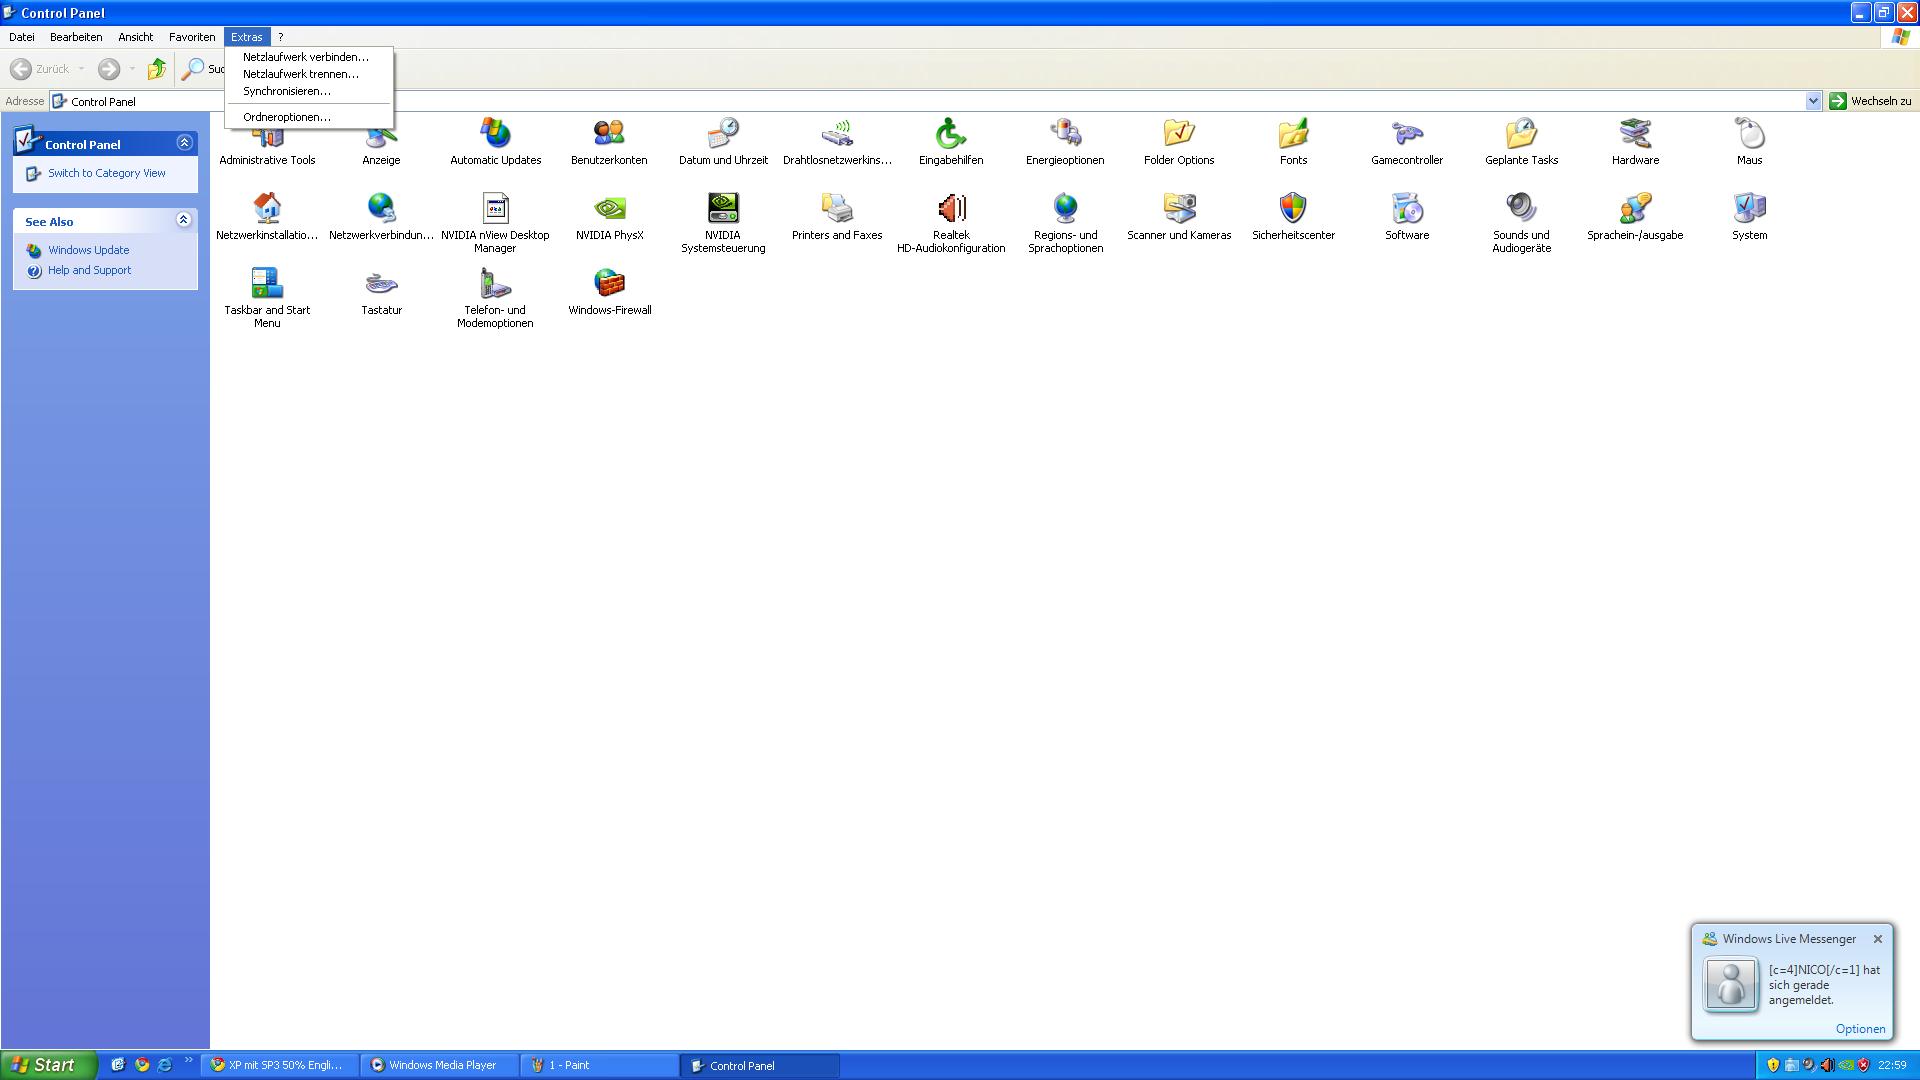Open Realtek HD-Audiokonfiguration icon
Viewport: 1920px width, 1080px height.
coord(951,209)
